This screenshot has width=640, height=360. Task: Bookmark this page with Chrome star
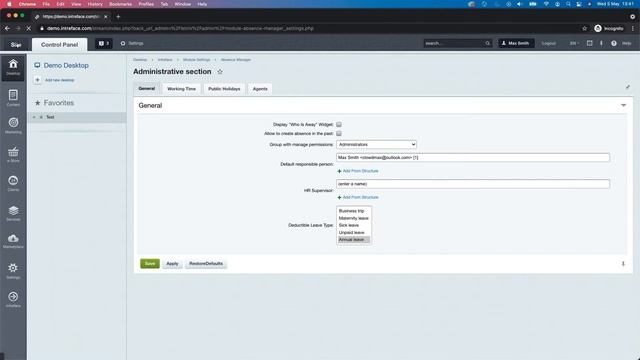(x=584, y=29)
